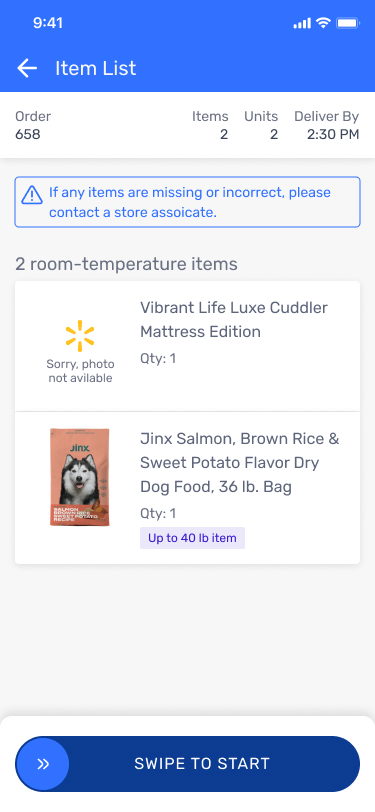Viewport: 375px width, 812px height.
Task: Select the Jinx Salmon dog food title
Action: 240,462
